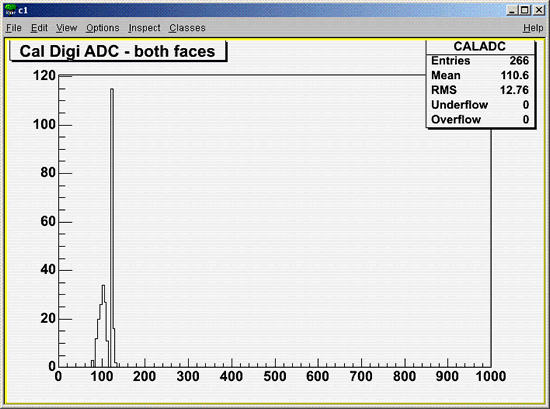Select the CALADC statistics box header
This screenshot has width=550, height=409.
tap(479, 46)
